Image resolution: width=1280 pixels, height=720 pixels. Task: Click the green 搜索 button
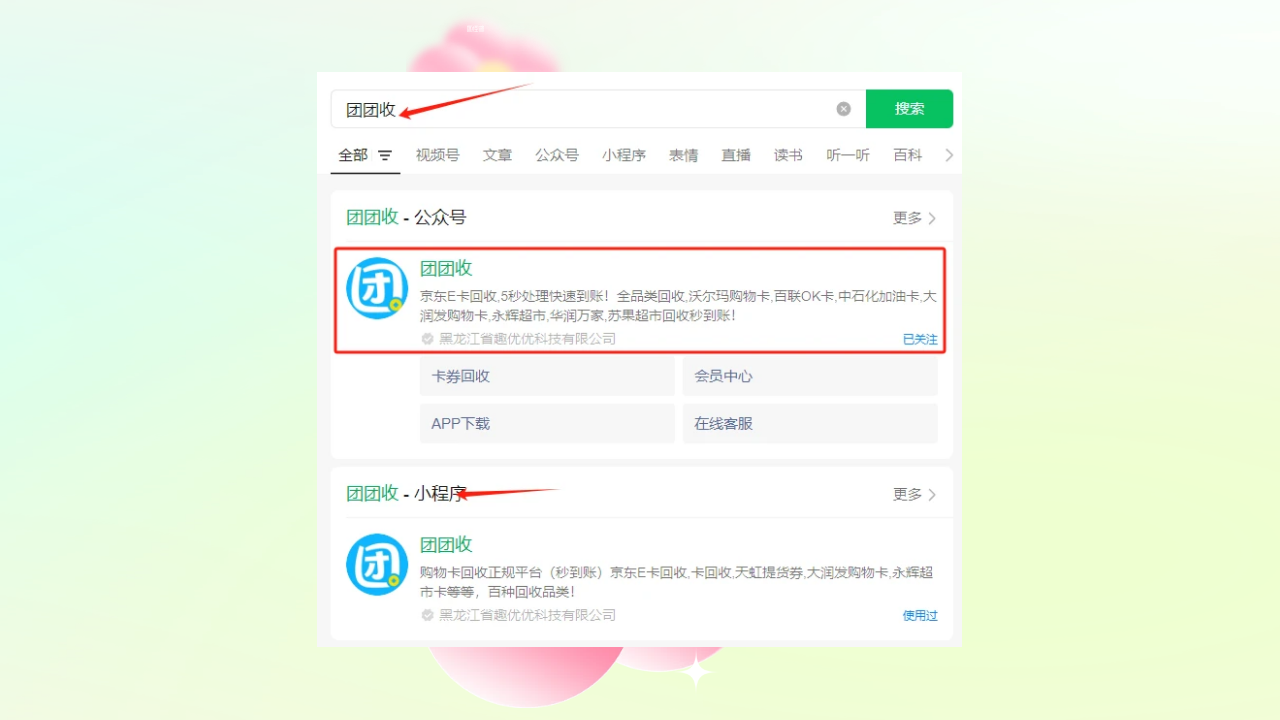909,109
